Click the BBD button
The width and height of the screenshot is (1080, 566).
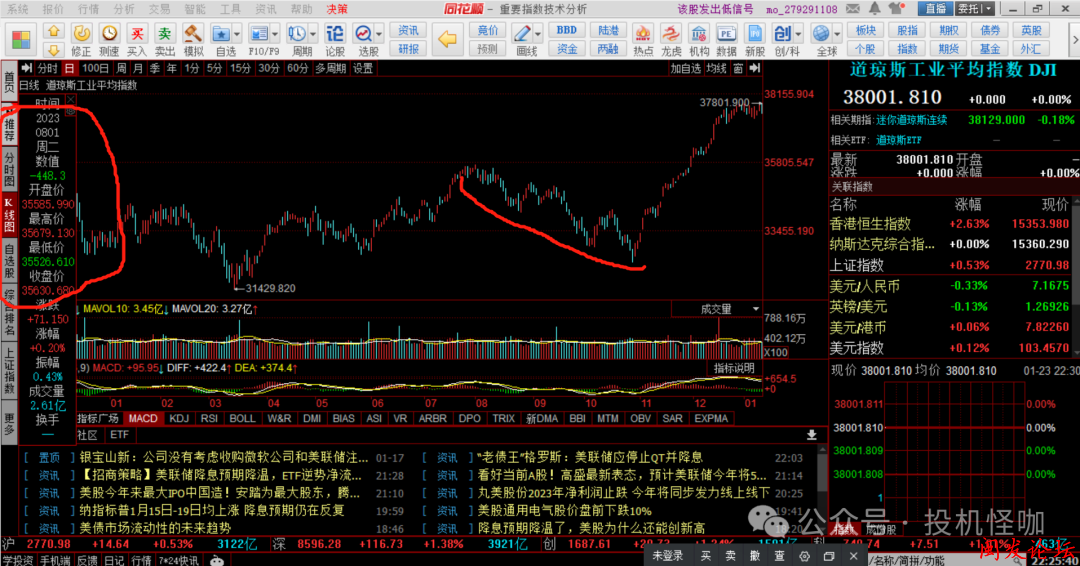pos(567,30)
